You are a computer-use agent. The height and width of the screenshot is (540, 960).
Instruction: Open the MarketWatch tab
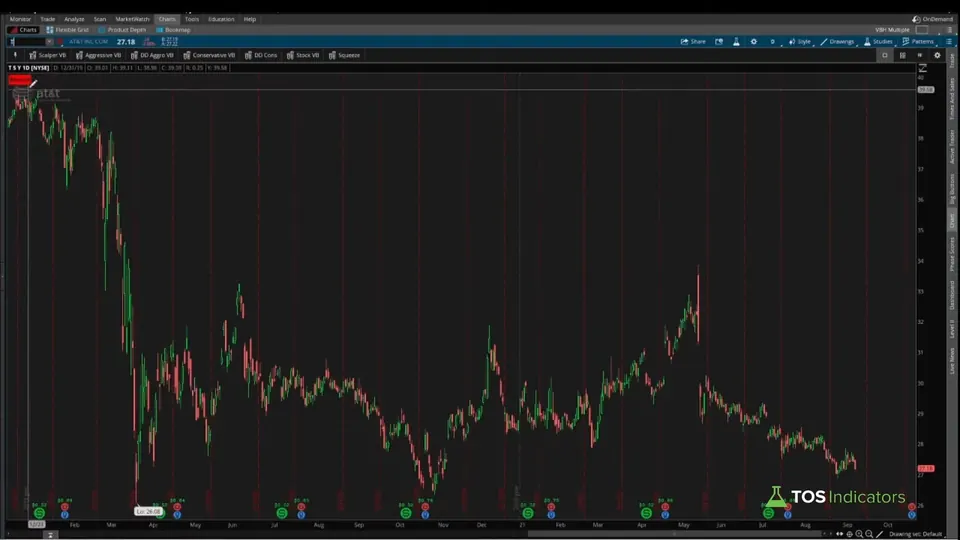[x=132, y=19]
